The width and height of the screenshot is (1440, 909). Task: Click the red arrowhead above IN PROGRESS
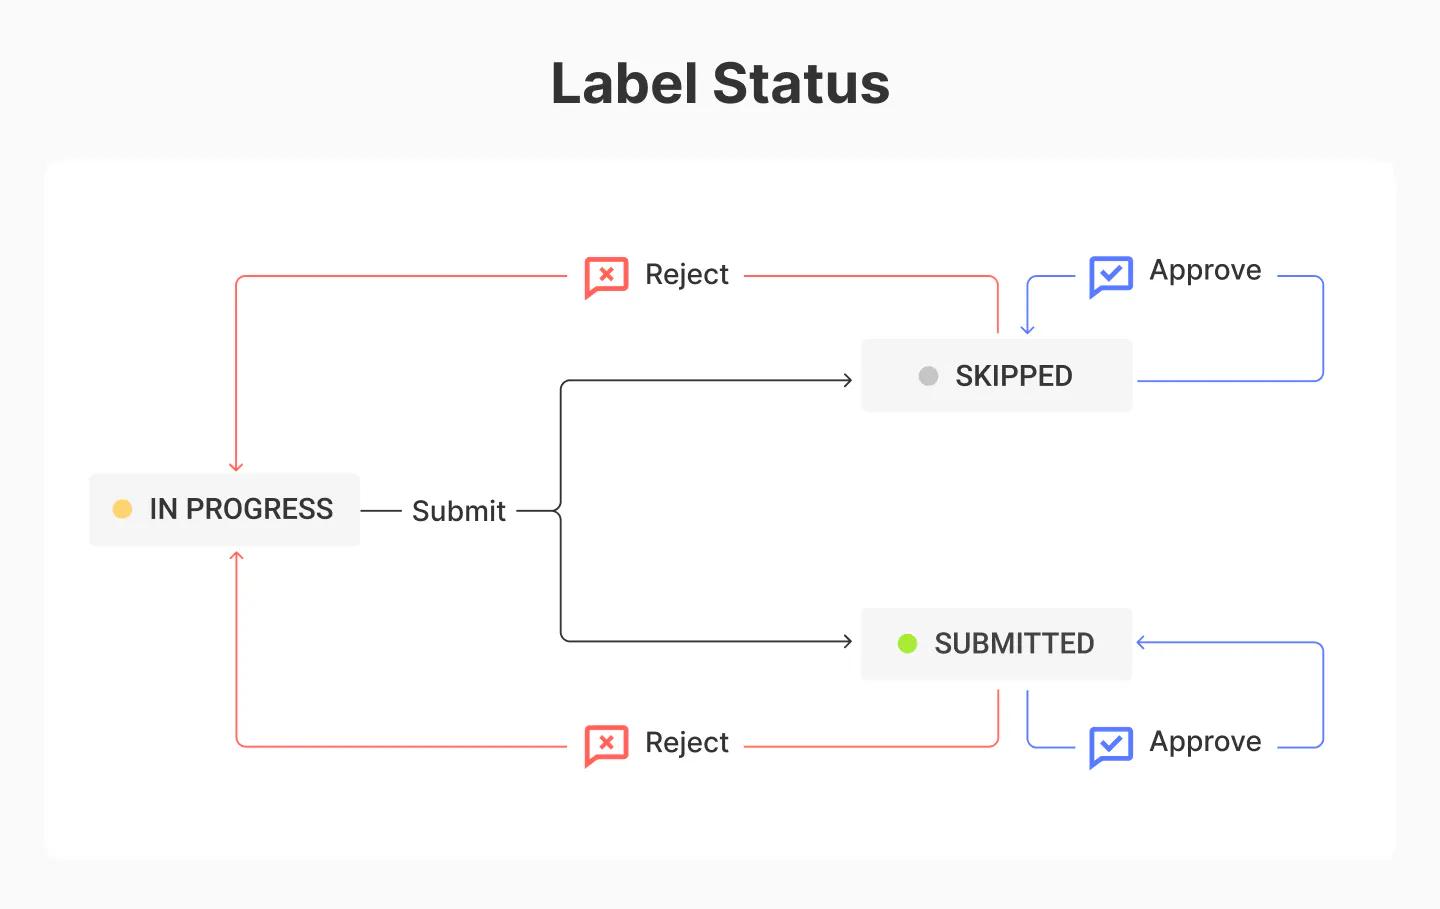pyautogui.click(x=236, y=466)
